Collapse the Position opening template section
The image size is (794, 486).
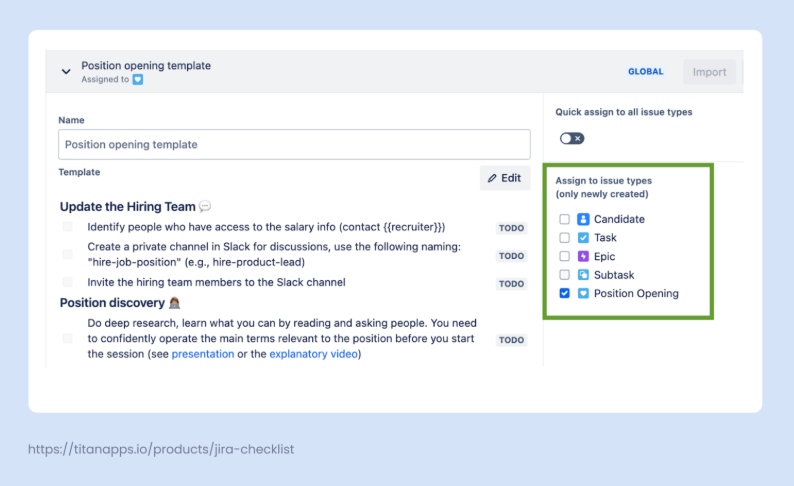click(x=66, y=72)
